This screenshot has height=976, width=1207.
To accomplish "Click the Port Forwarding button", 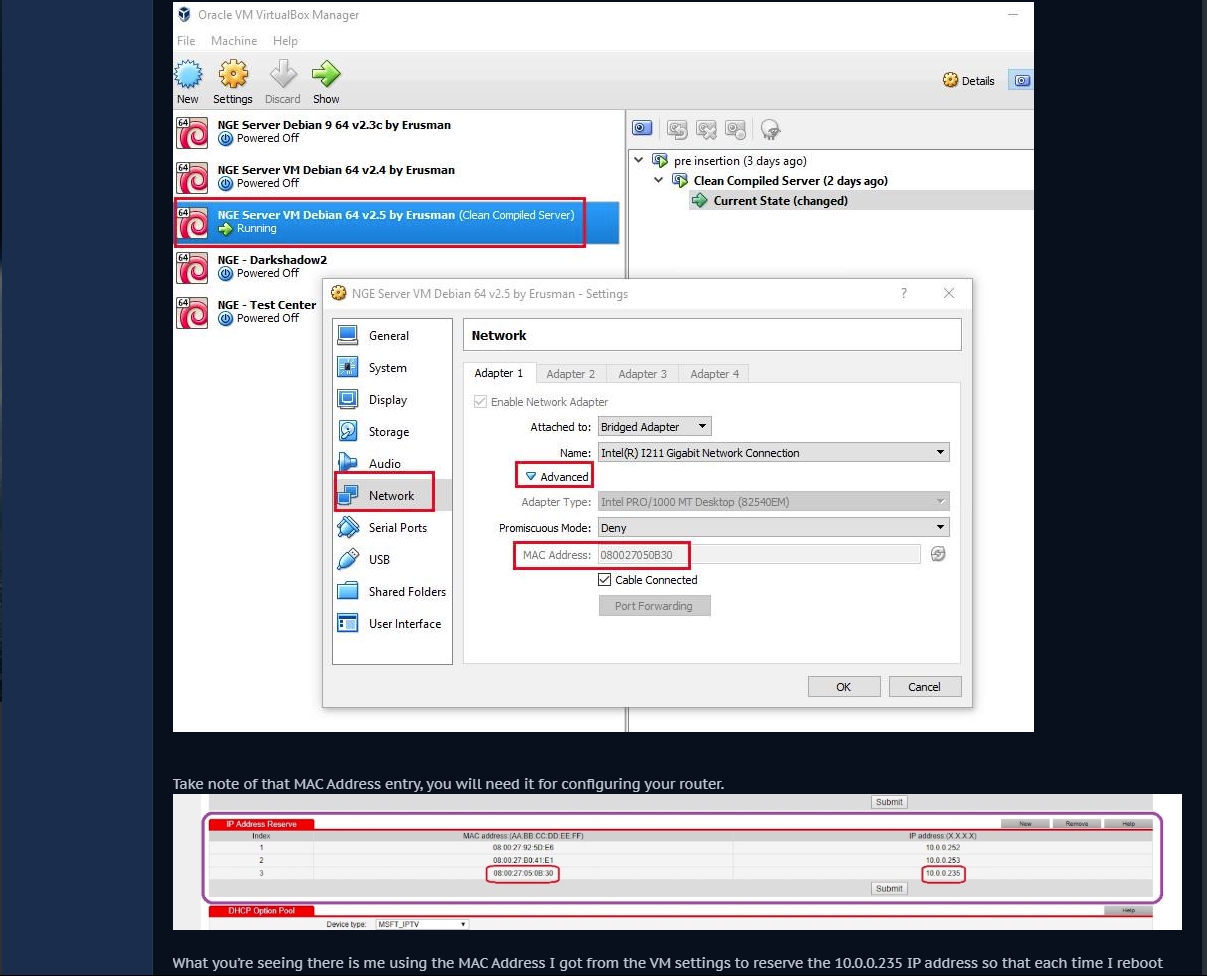I will (x=654, y=606).
